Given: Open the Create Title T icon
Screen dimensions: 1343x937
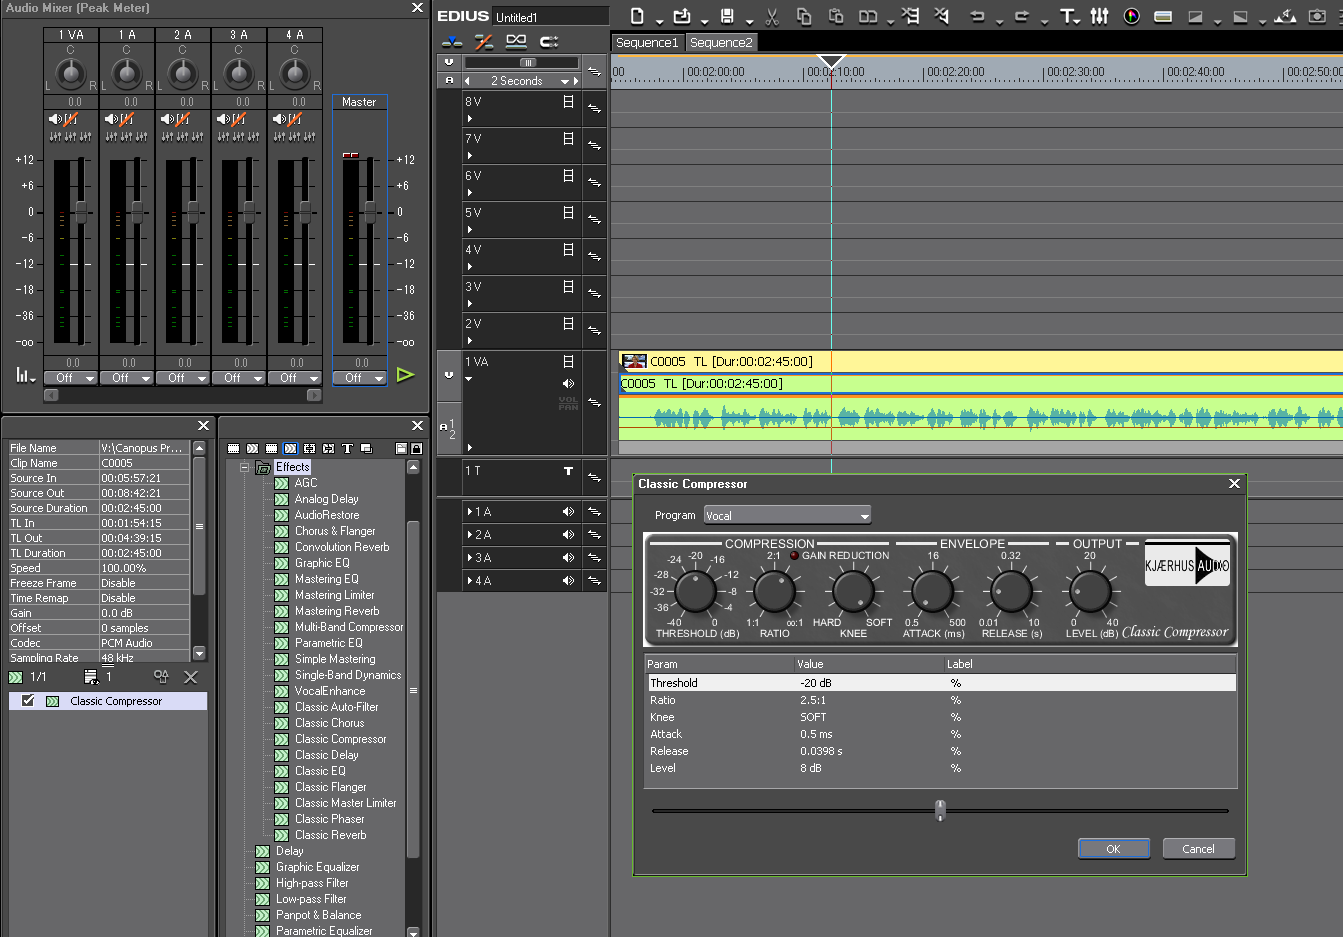Looking at the screenshot, I should pyautogui.click(x=1067, y=16).
